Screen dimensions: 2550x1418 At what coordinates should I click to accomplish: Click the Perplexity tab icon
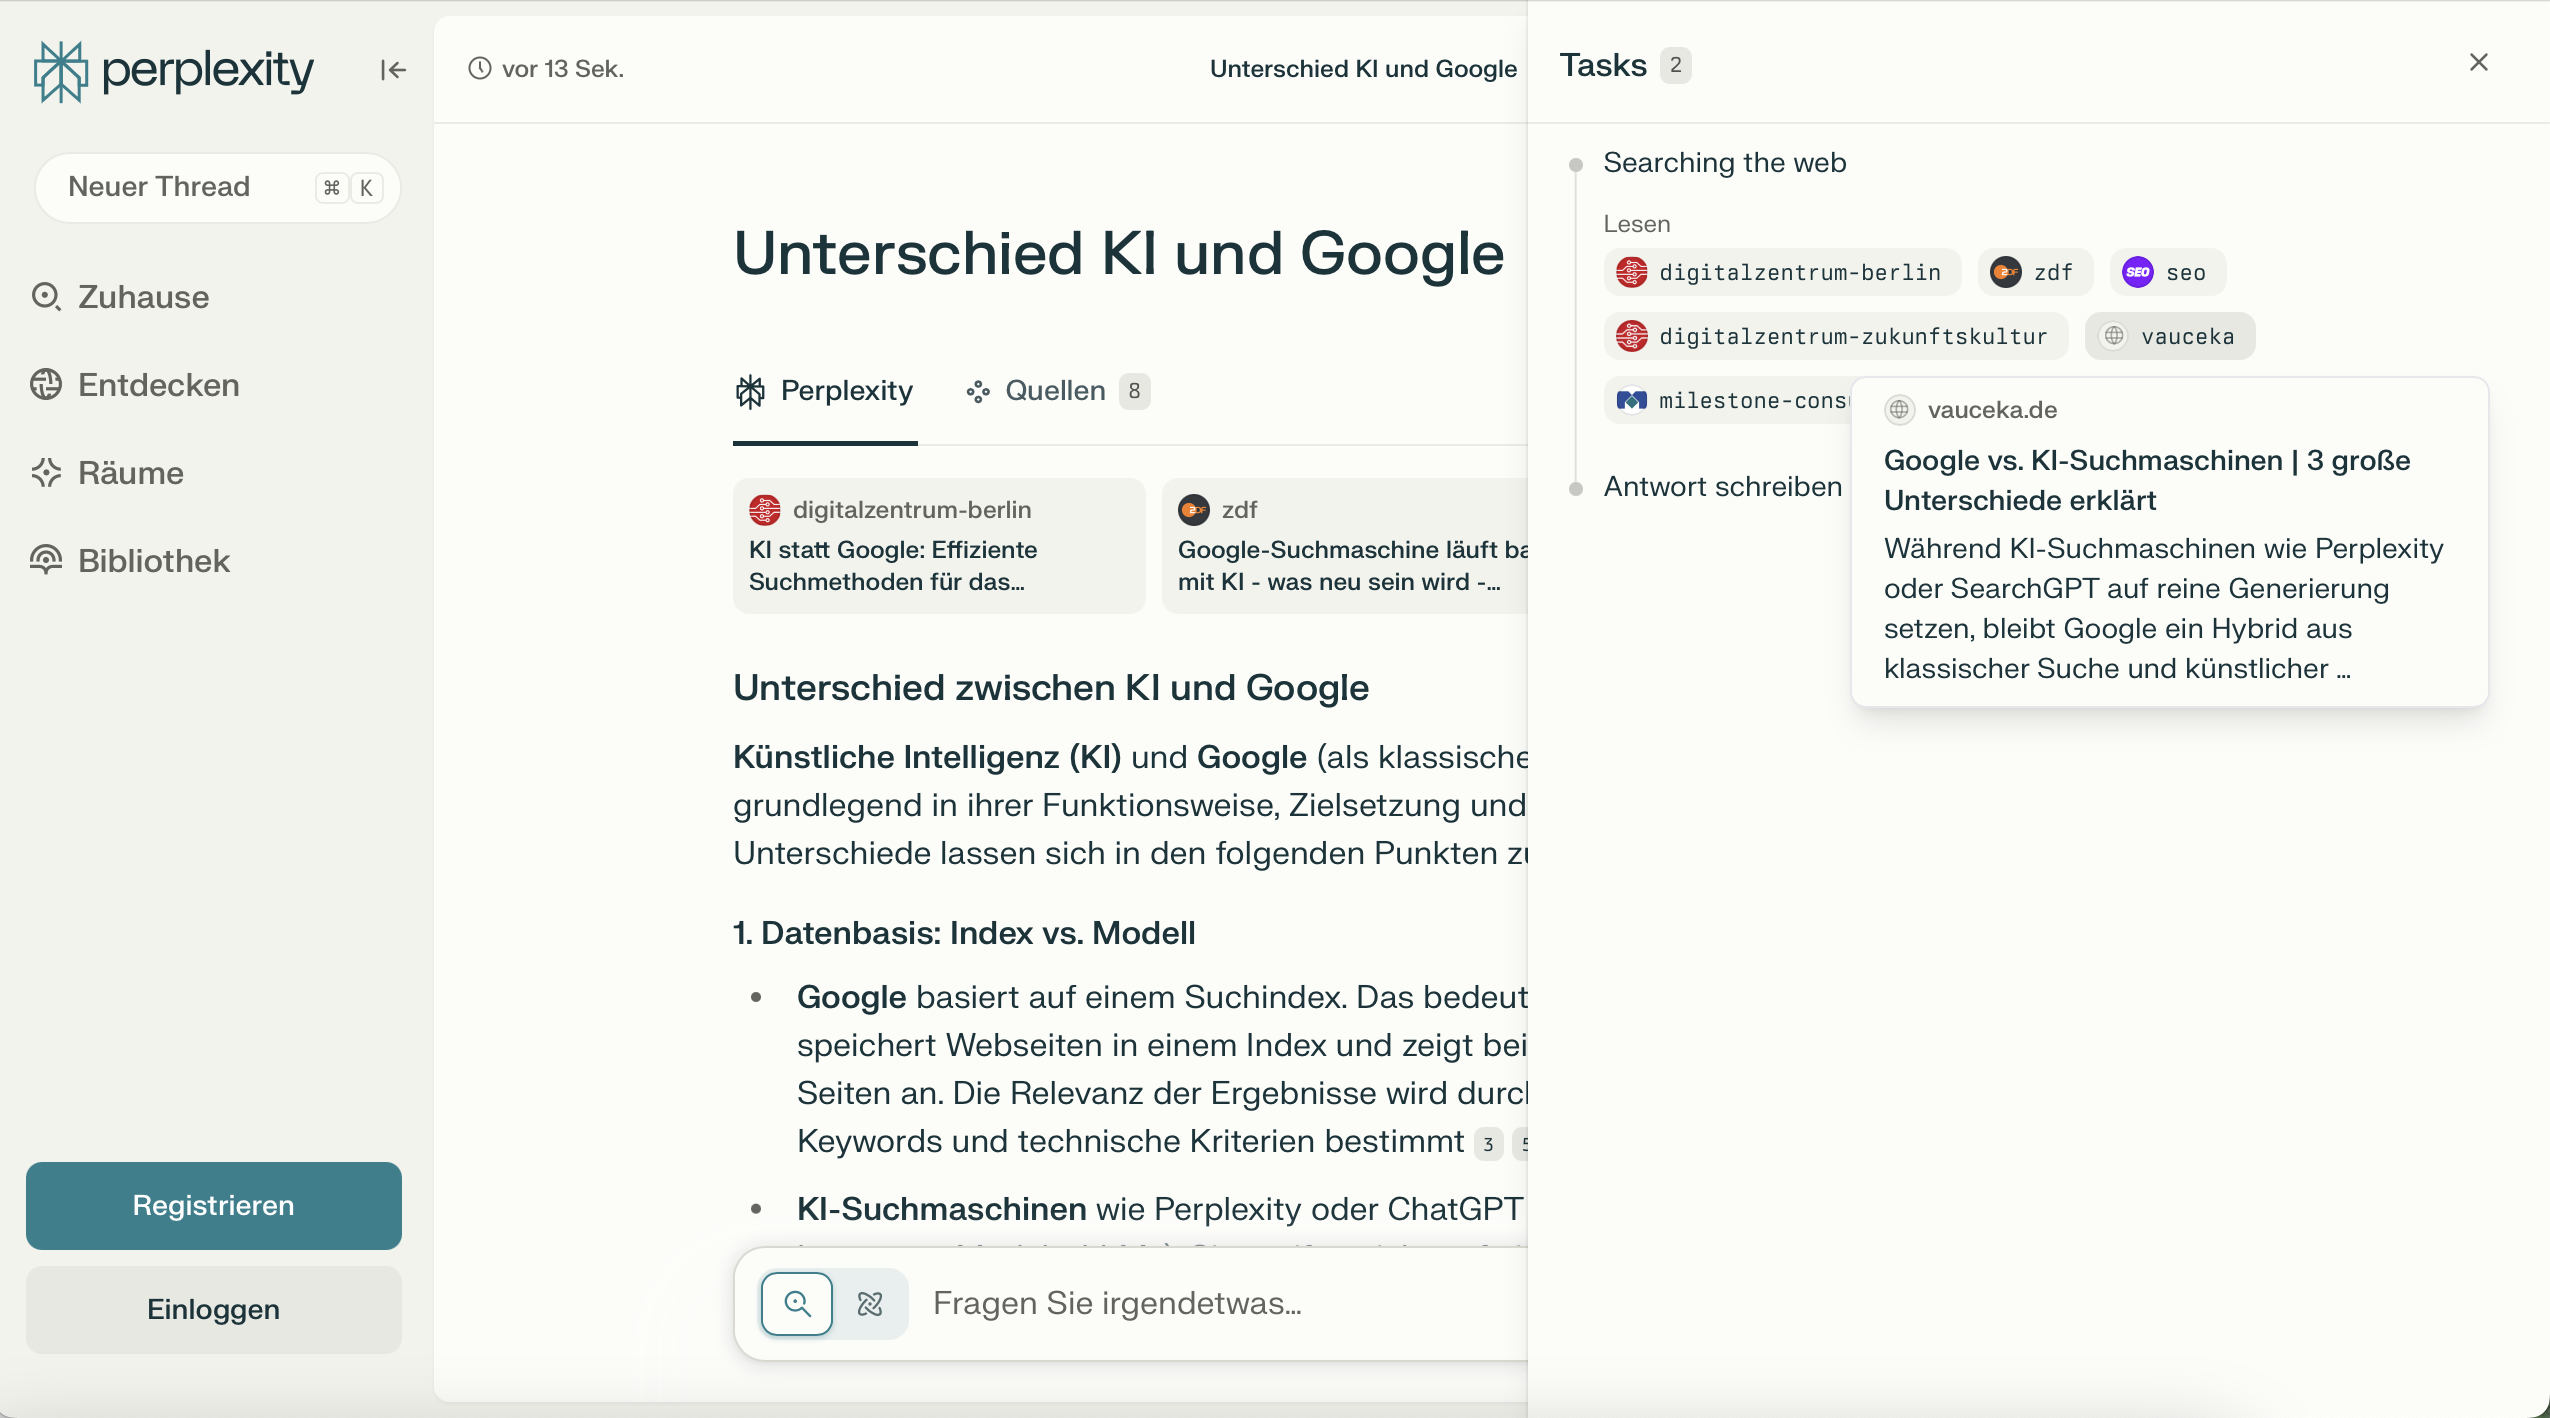click(751, 391)
